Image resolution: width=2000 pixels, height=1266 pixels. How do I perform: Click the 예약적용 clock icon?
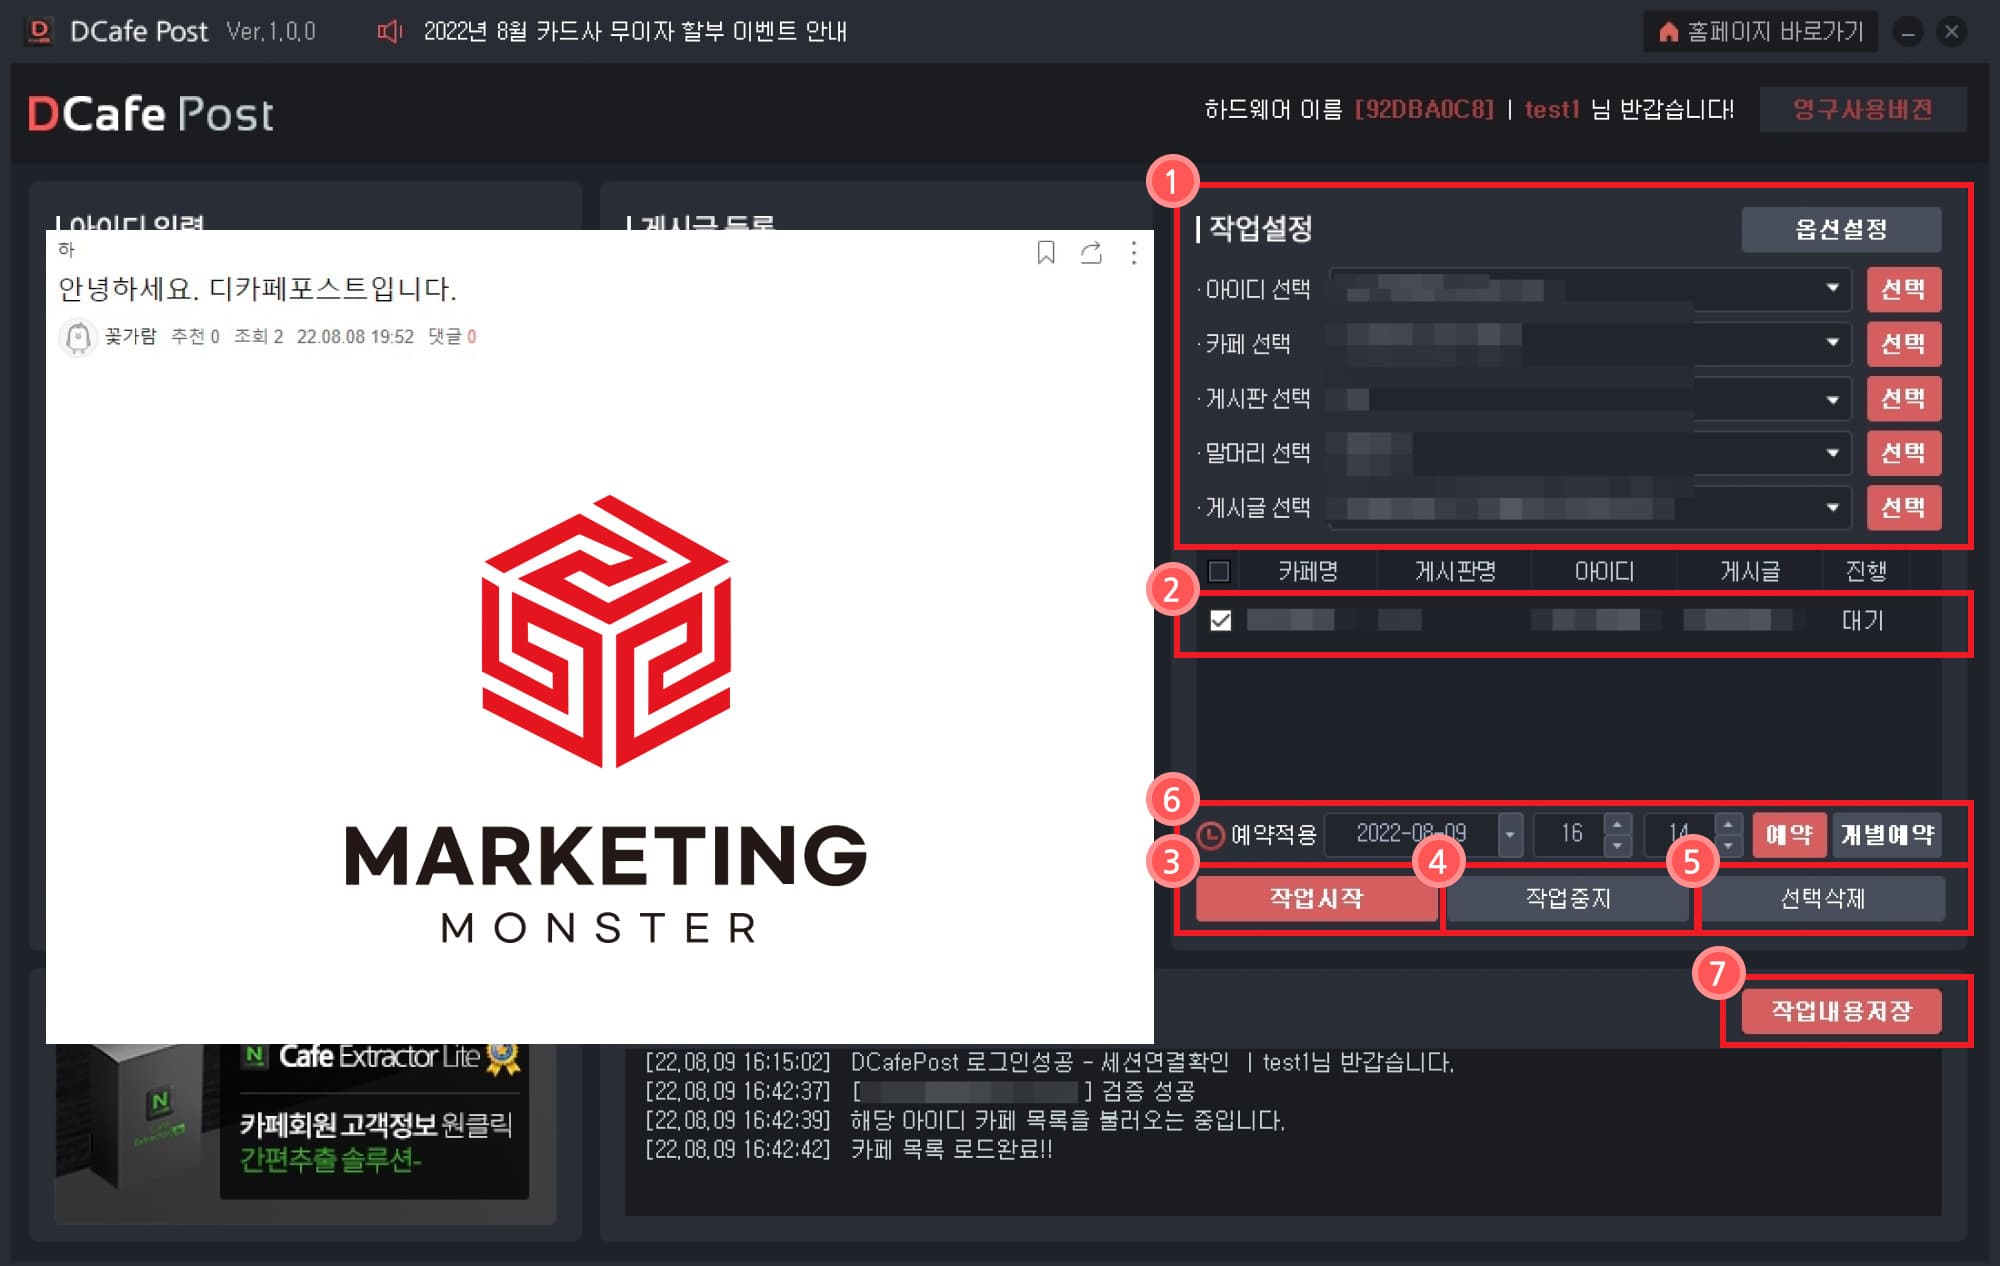[1211, 834]
